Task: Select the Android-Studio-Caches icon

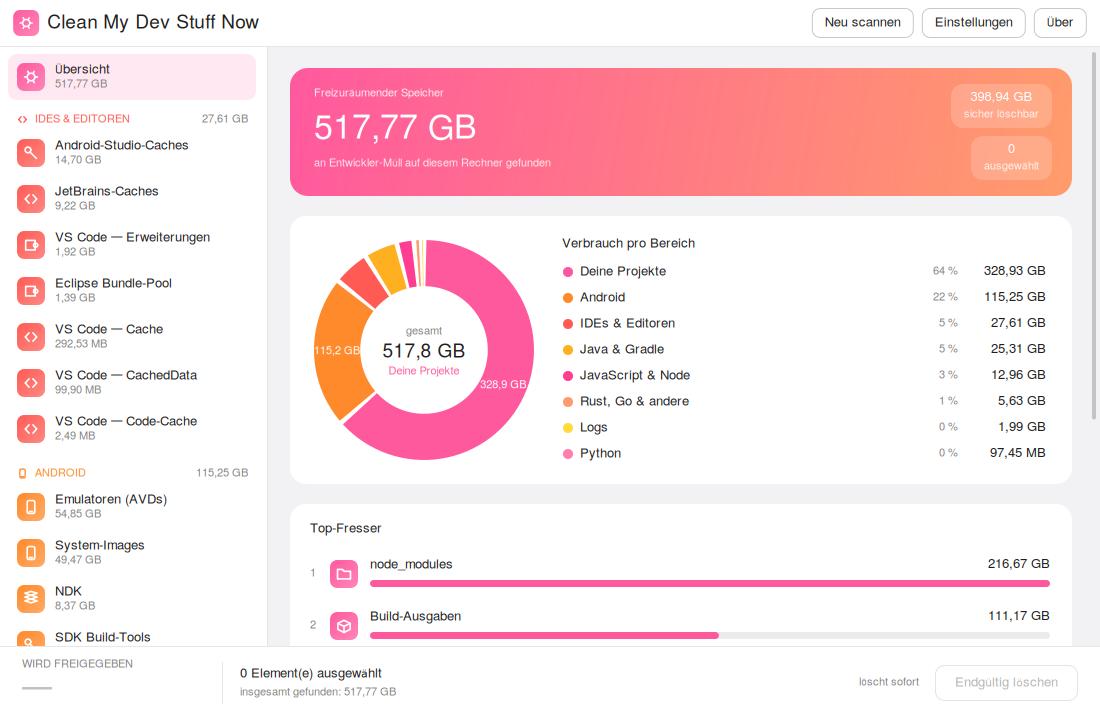Action: pos(31,153)
